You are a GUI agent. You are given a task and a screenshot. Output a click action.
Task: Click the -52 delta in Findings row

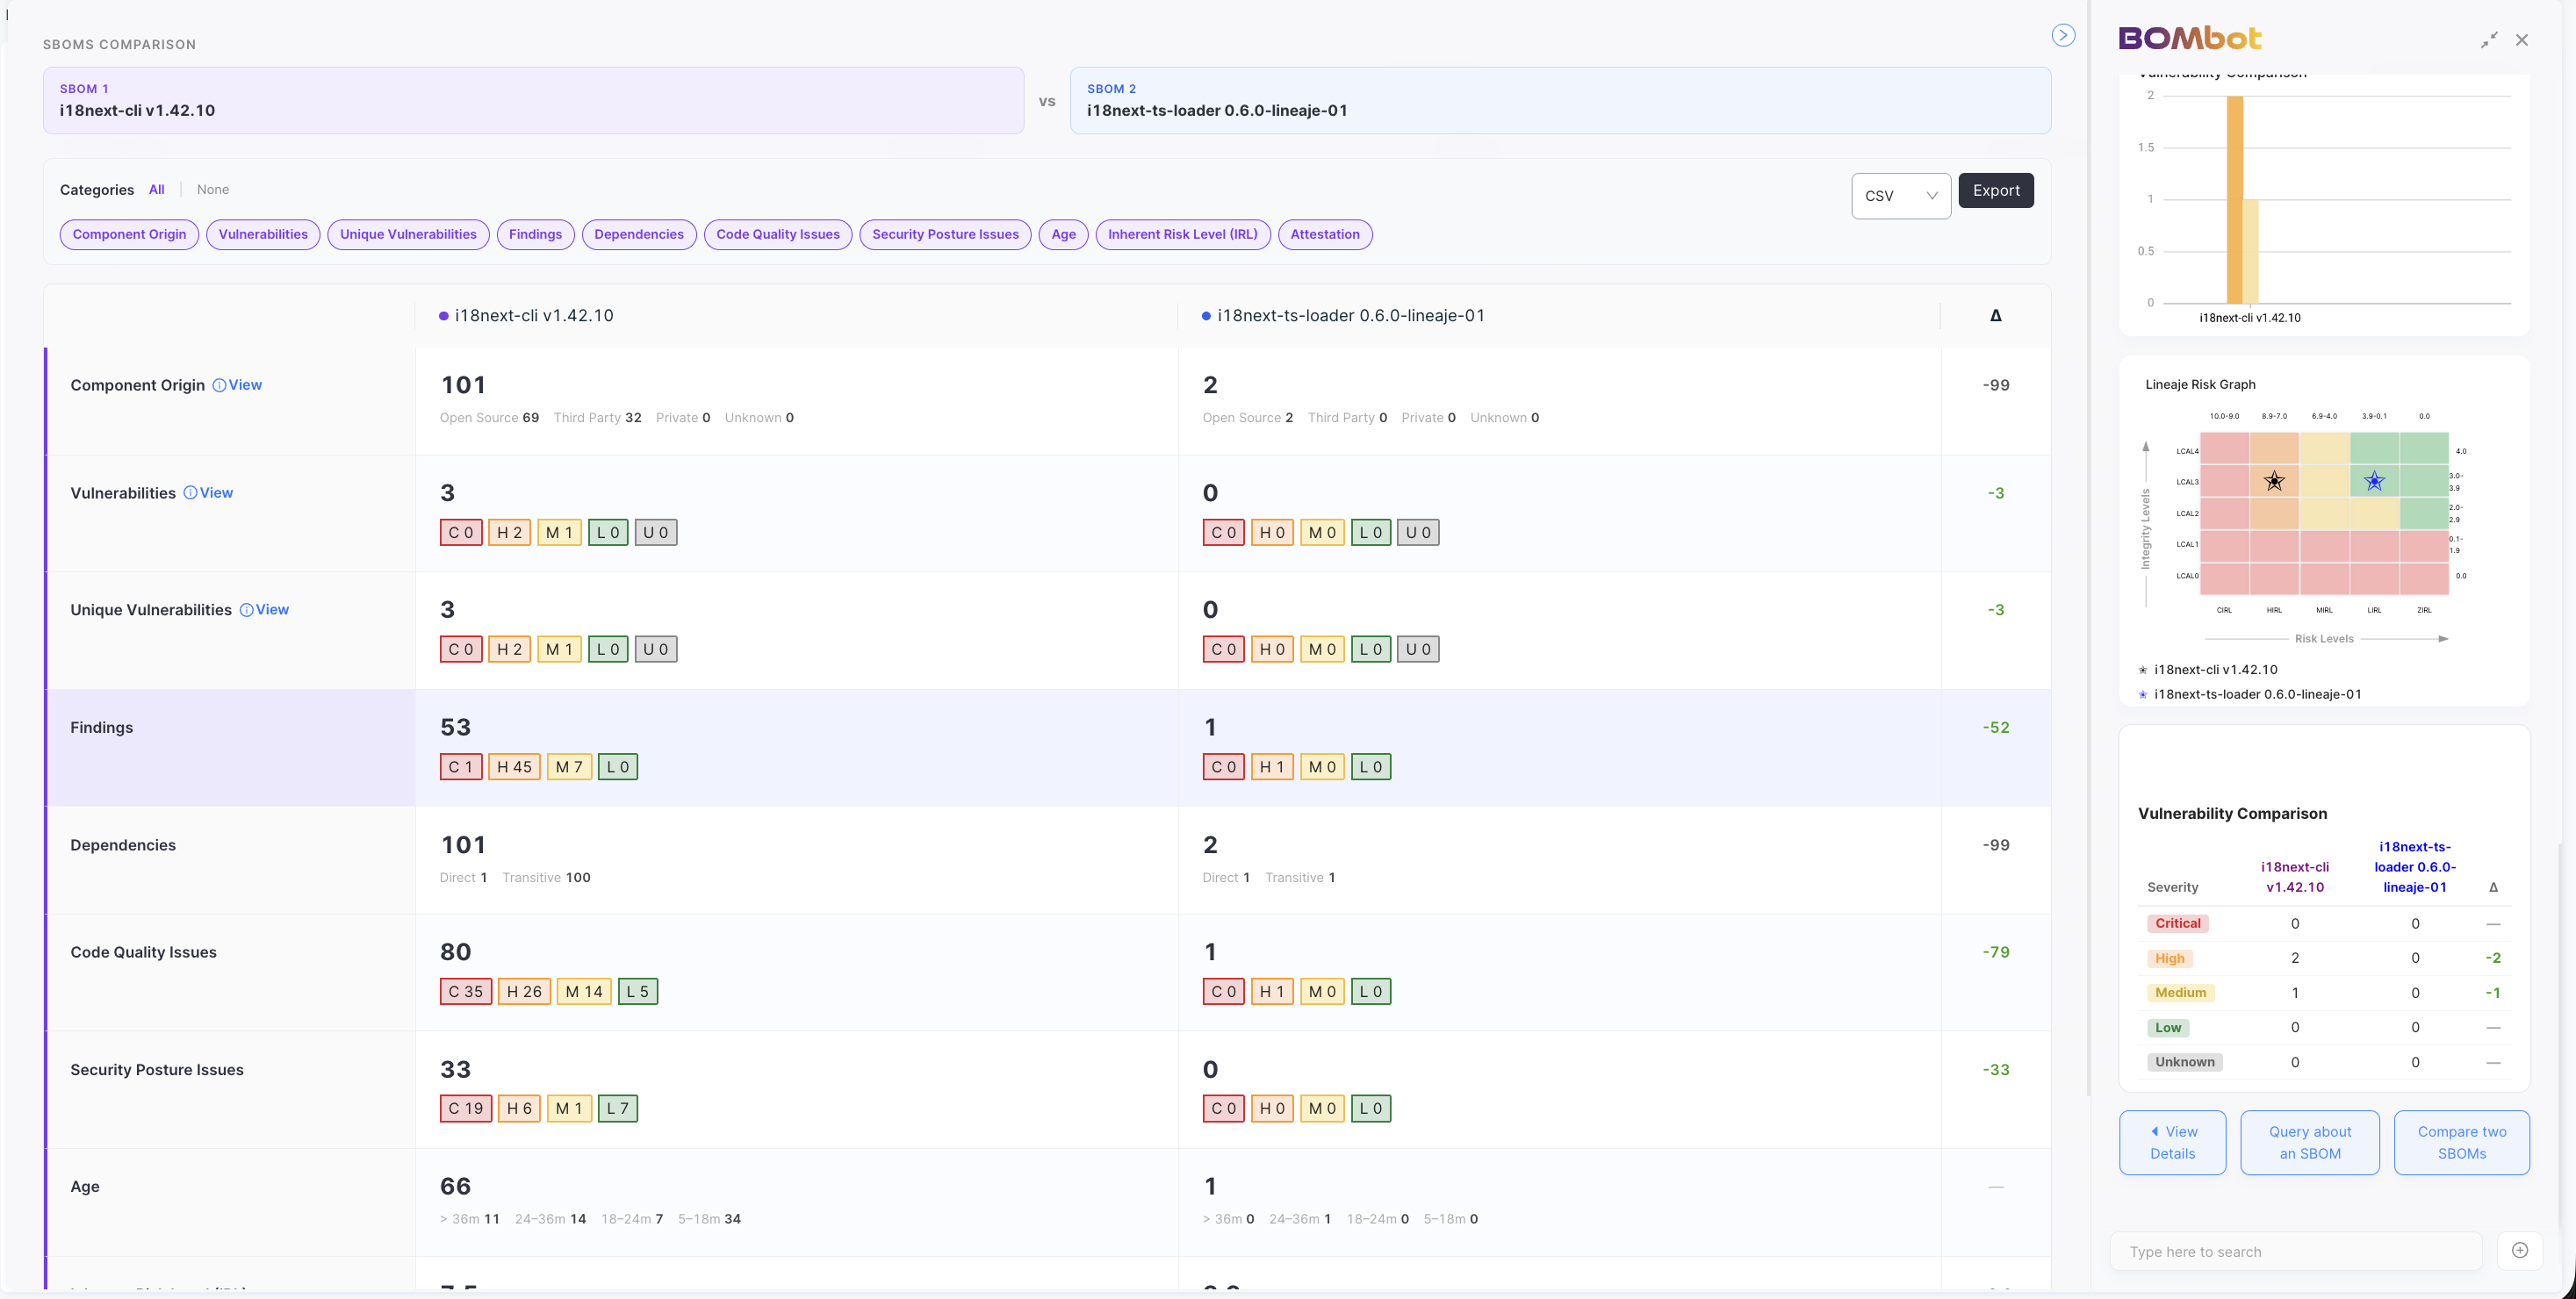coord(1996,727)
